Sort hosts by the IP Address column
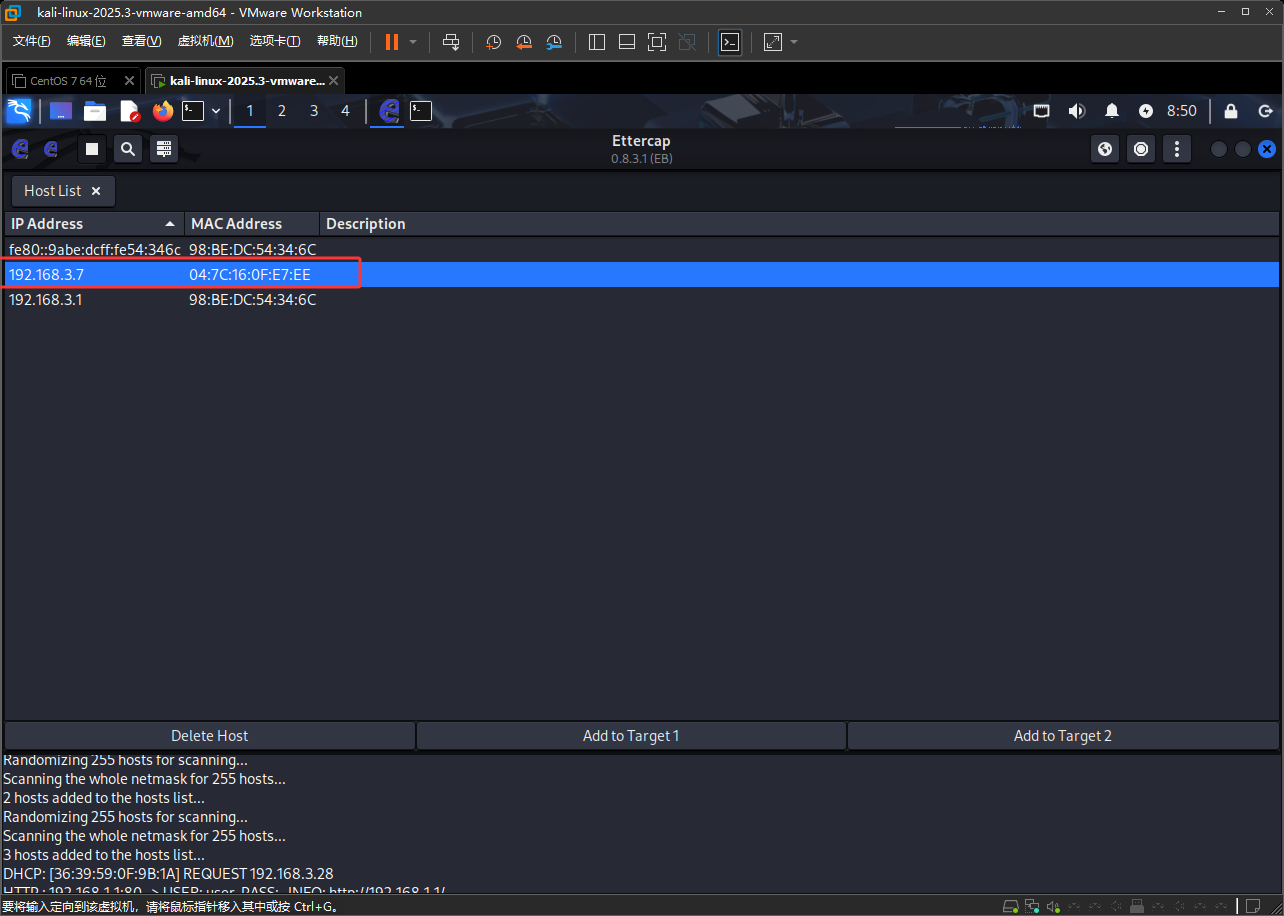The width and height of the screenshot is (1284, 916). [95, 224]
